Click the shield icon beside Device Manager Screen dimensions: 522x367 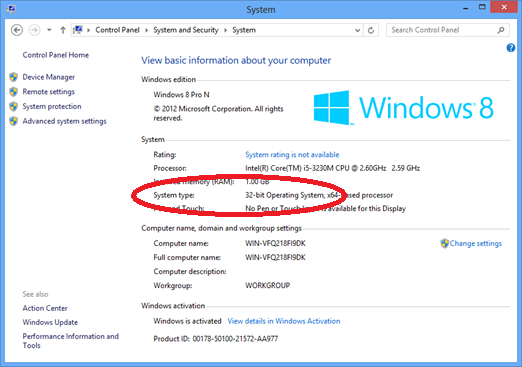pyautogui.click(x=13, y=77)
